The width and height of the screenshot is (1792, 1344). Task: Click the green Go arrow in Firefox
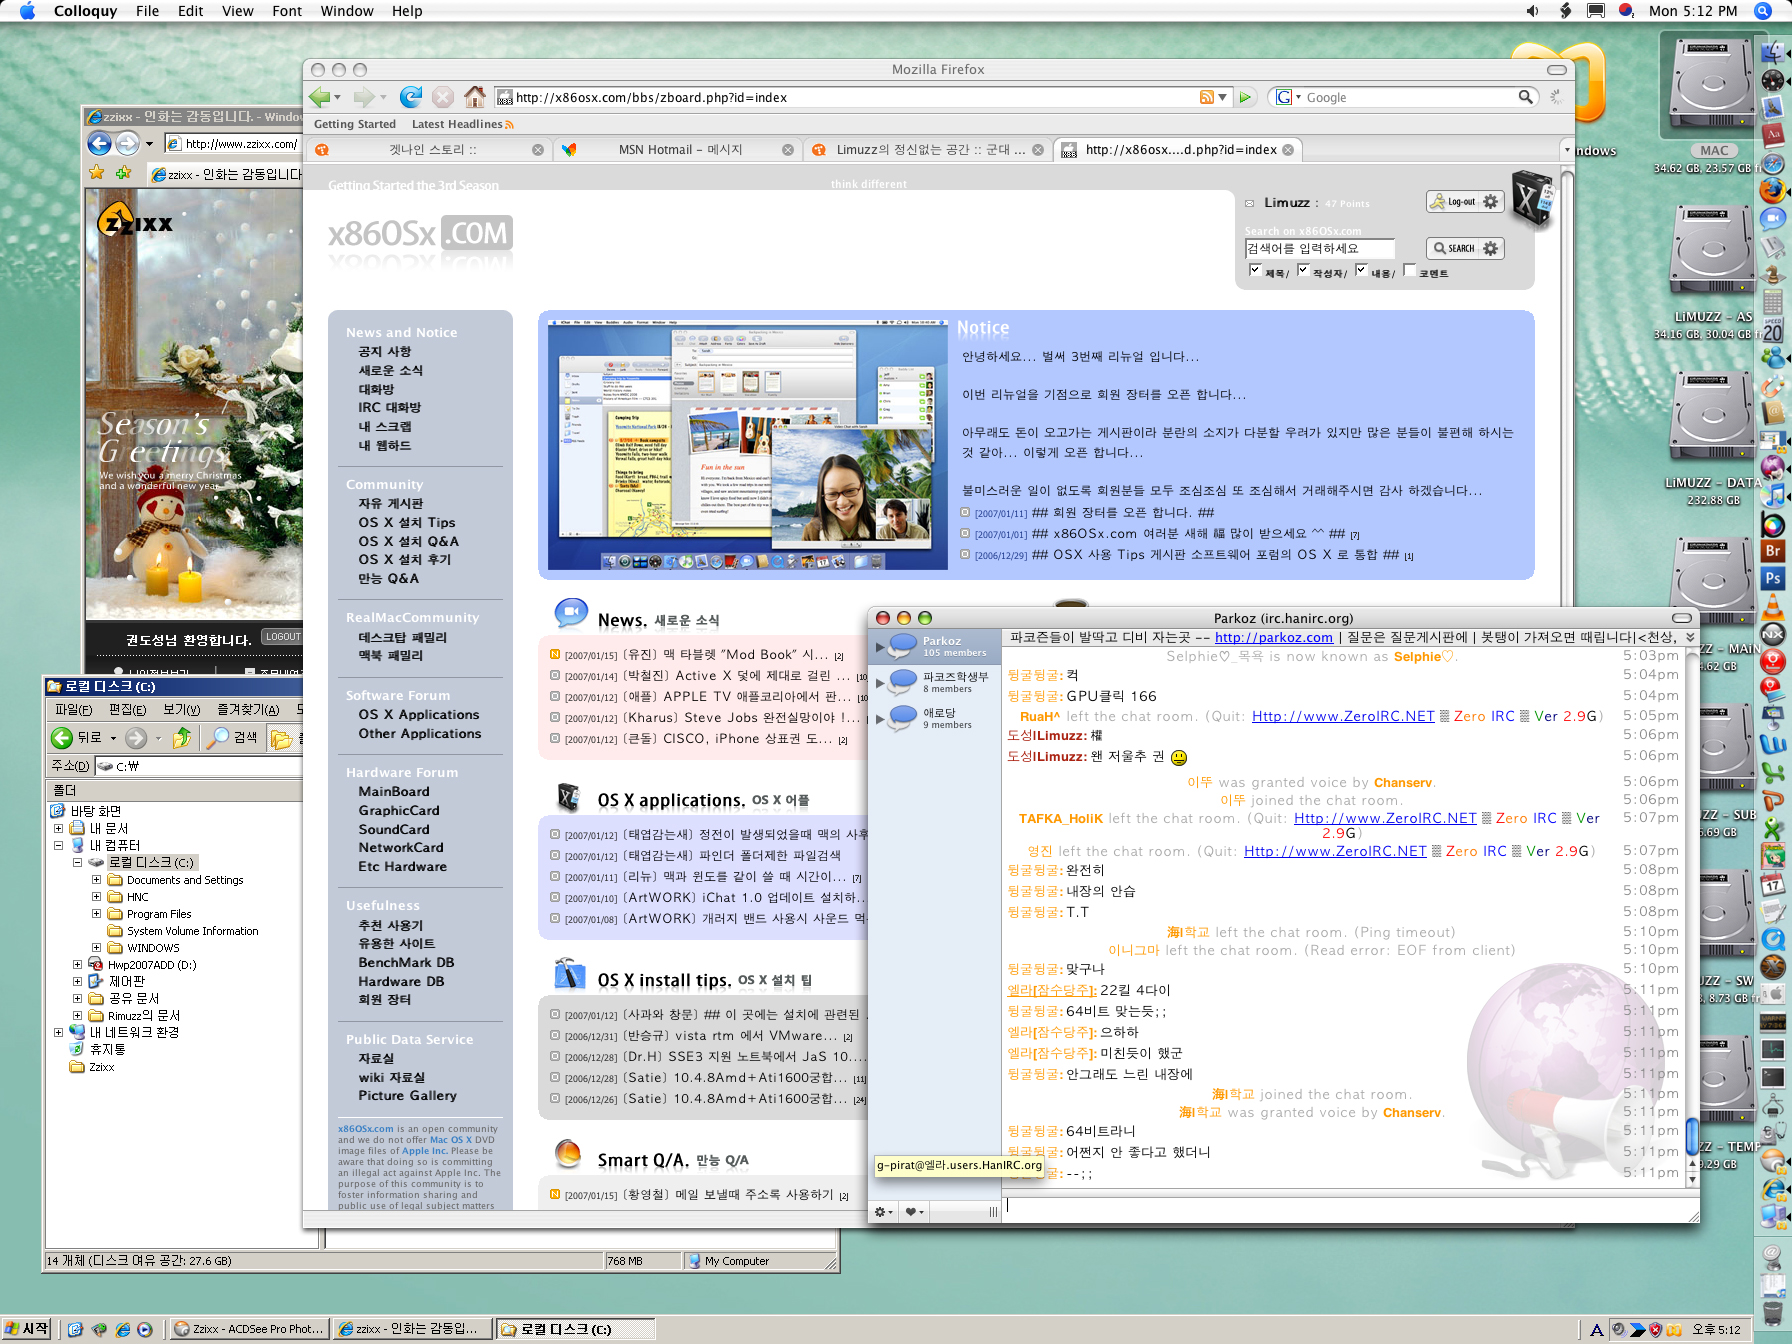pos(1245,97)
